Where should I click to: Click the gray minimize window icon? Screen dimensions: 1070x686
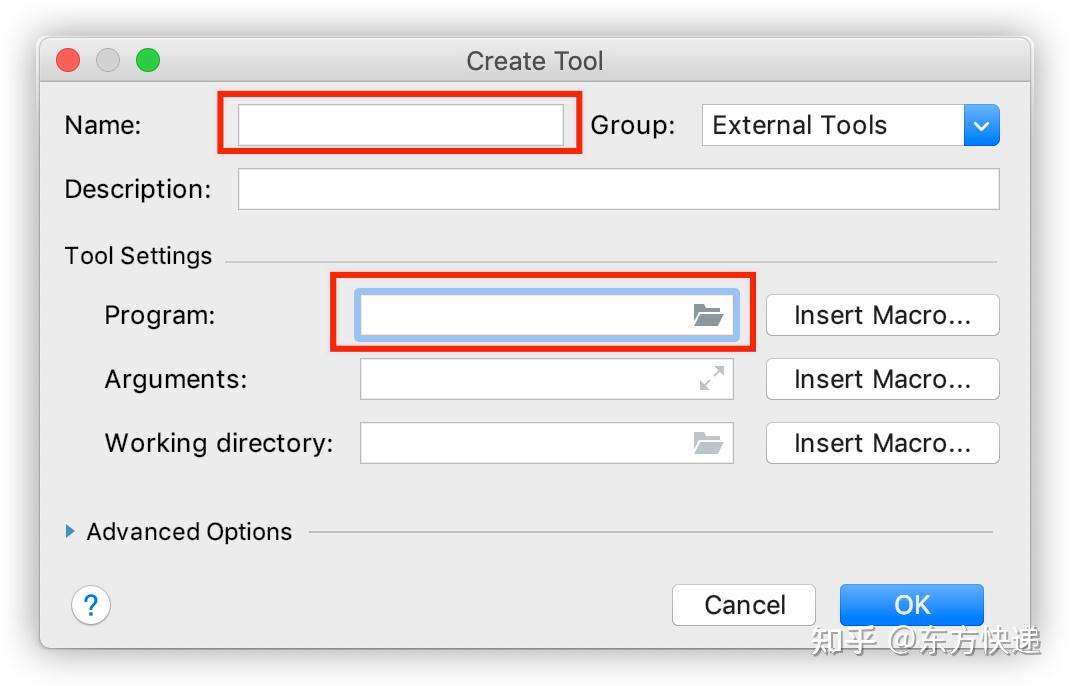pyautogui.click(x=108, y=60)
